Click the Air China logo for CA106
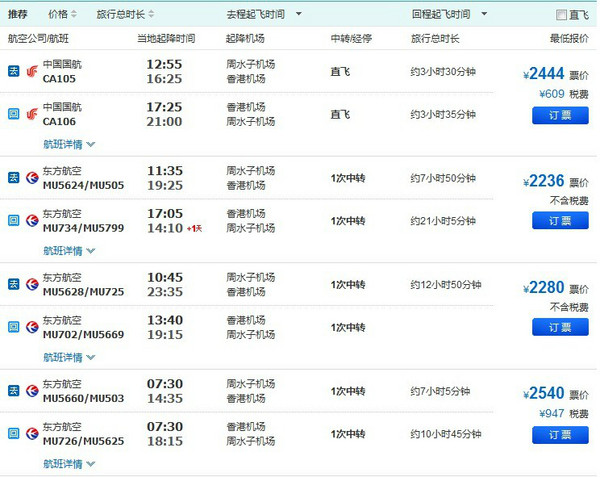This screenshot has width=600, height=477. (x=32, y=114)
